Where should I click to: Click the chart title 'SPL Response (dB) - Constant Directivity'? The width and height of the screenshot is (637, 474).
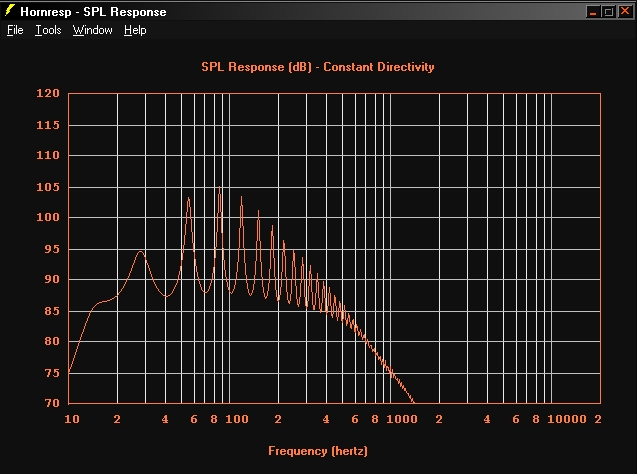pos(318,67)
